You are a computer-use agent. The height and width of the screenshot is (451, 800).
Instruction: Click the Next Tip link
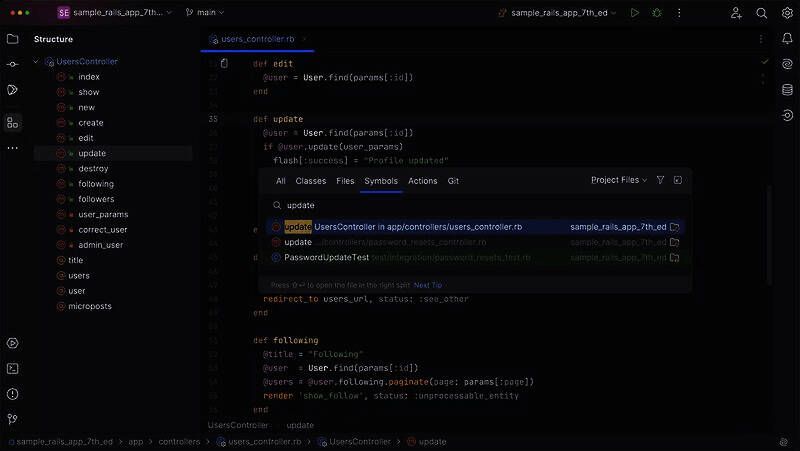point(428,285)
